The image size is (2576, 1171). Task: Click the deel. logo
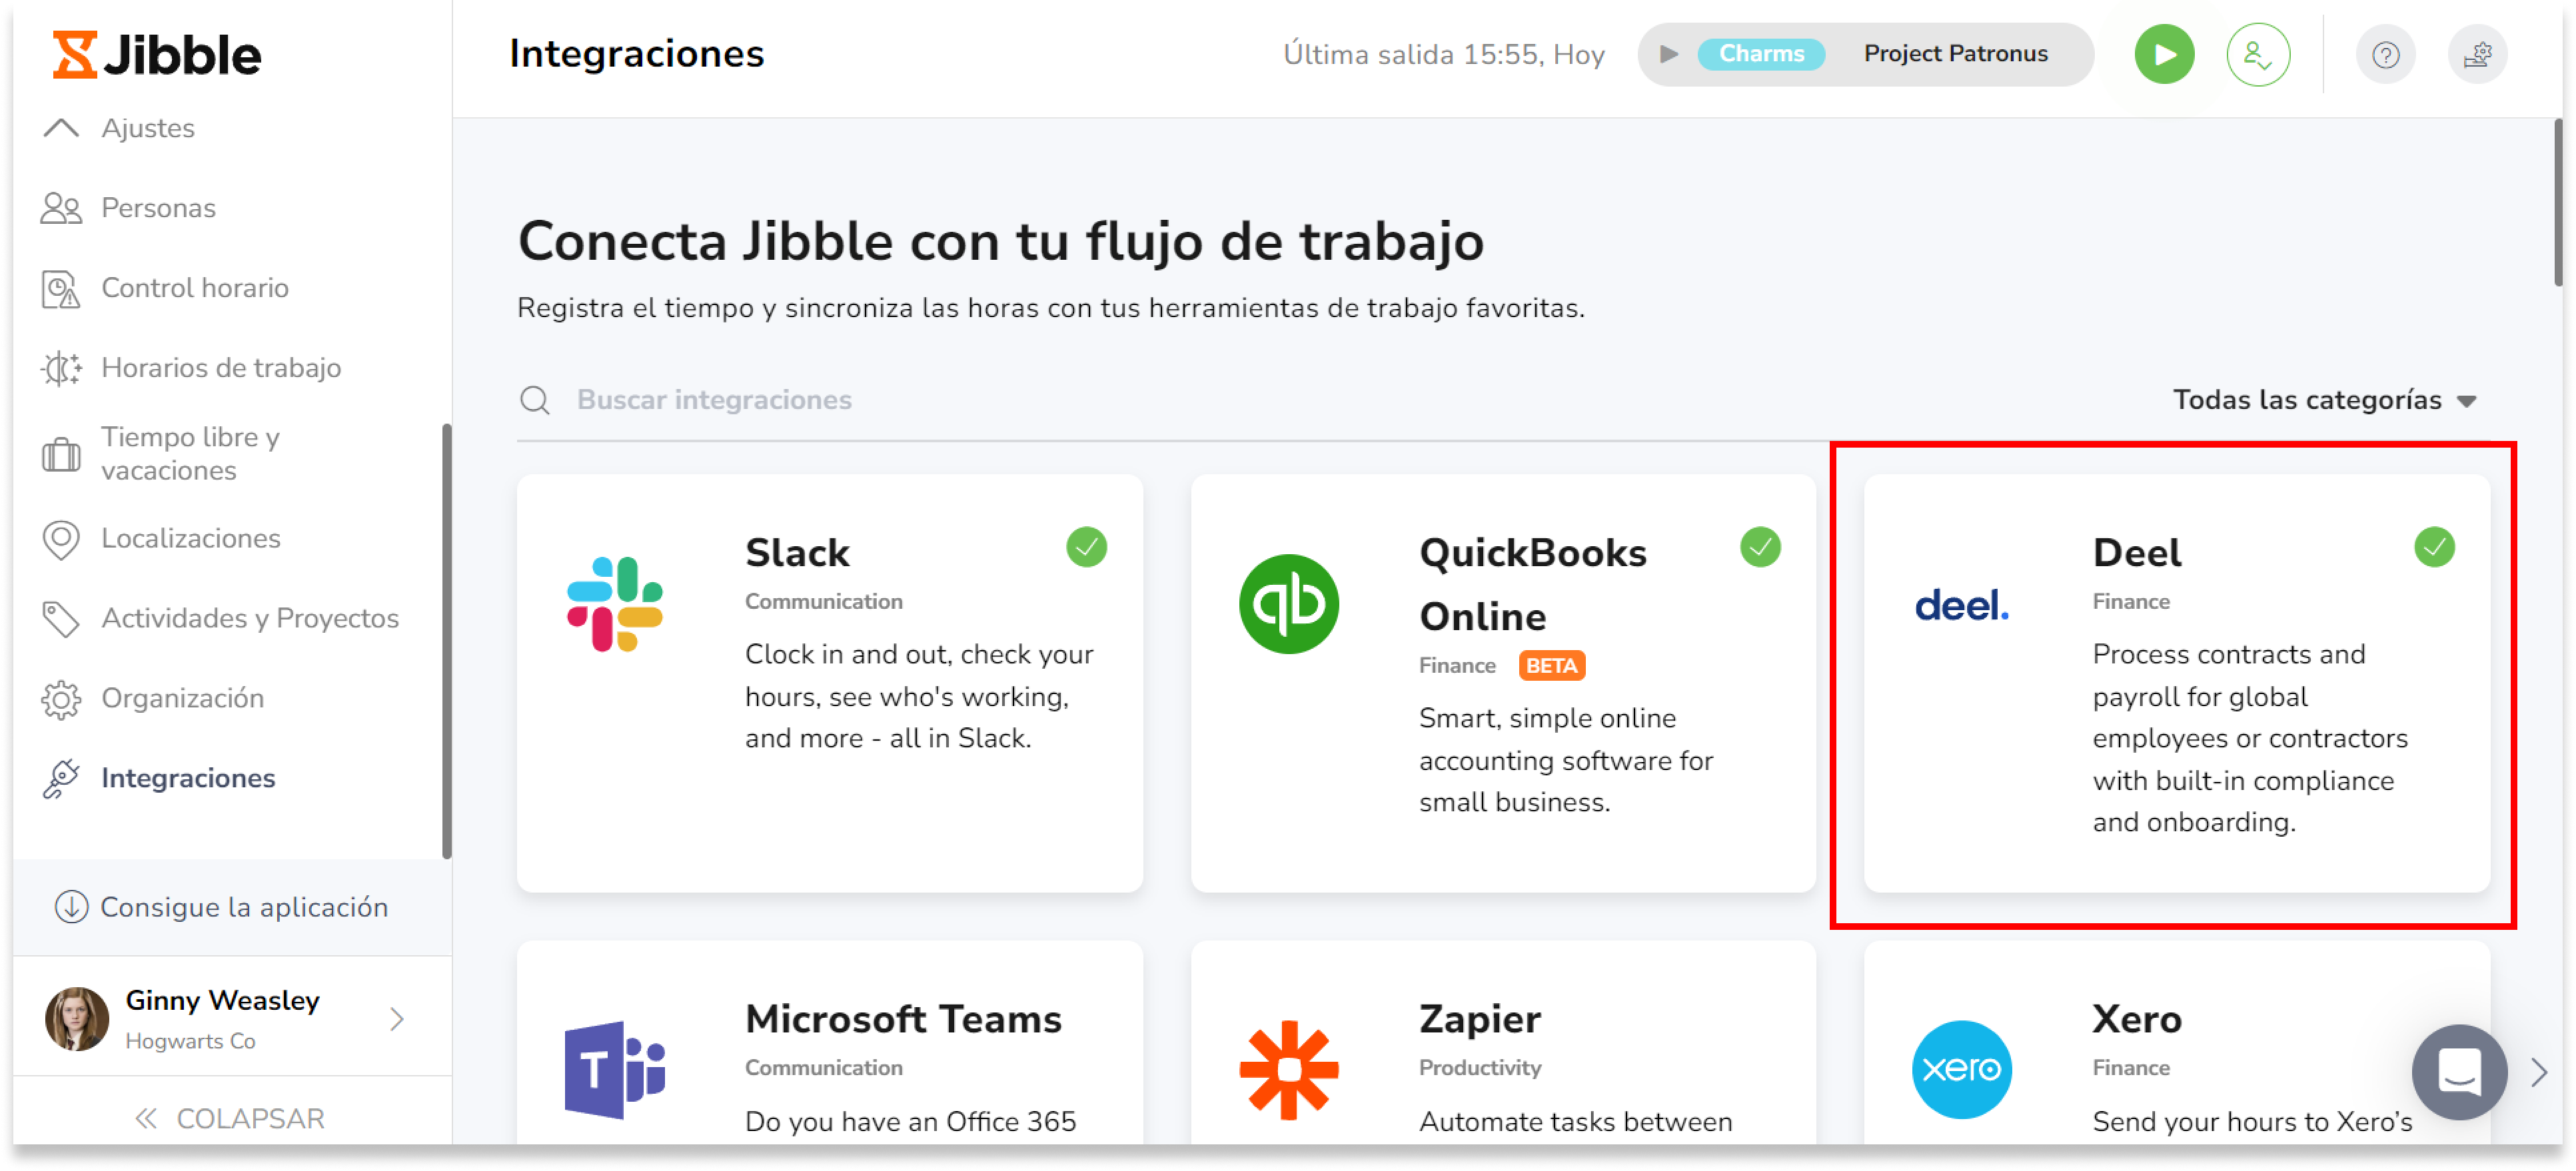point(1962,605)
